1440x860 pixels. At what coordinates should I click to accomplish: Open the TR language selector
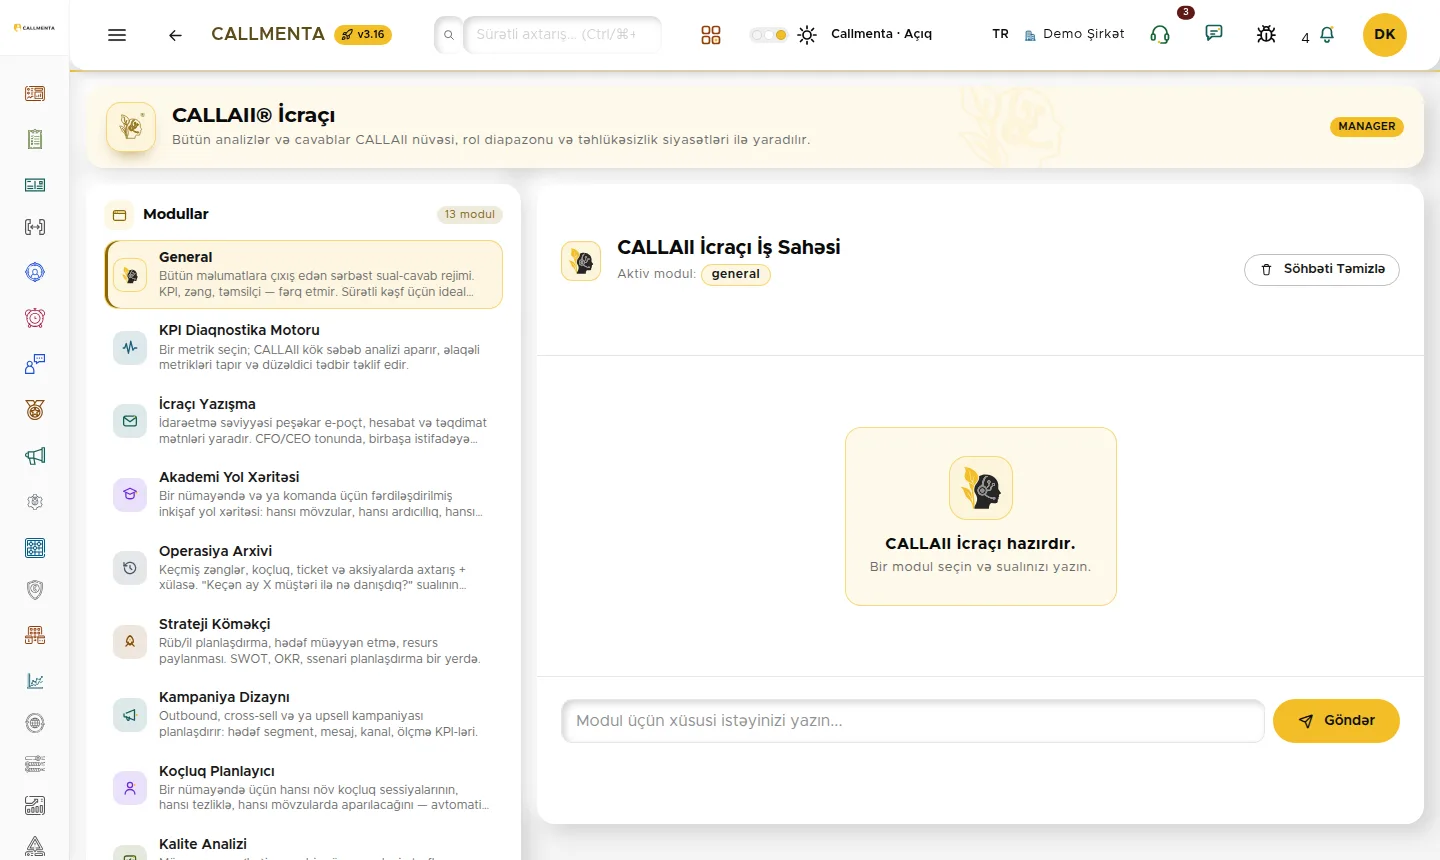pos(1000,34)
